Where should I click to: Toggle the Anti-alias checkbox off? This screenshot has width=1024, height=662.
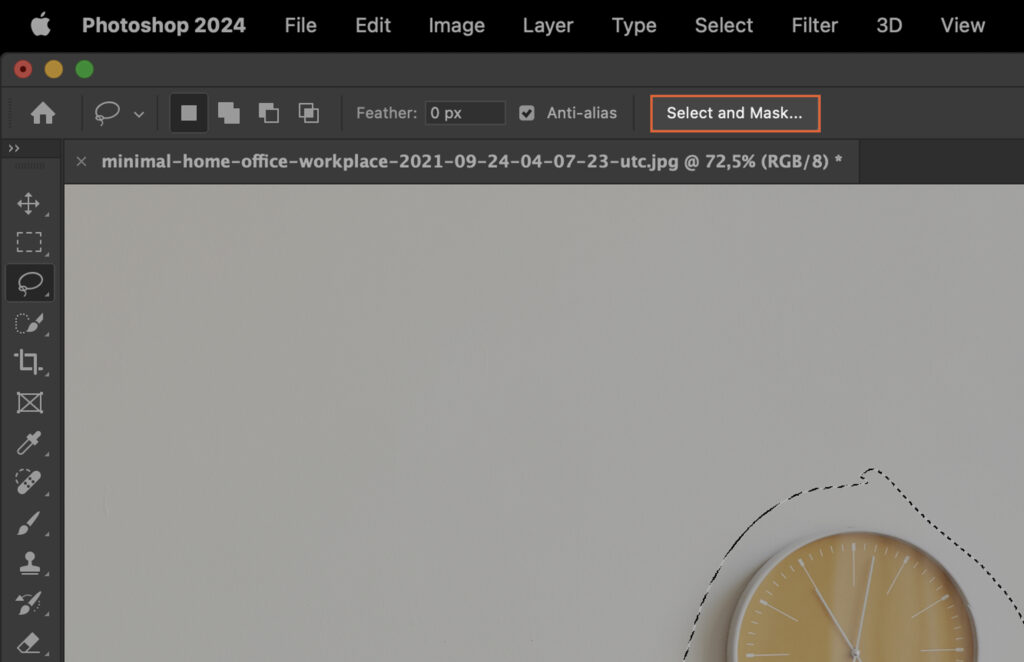(x=527, y=113)
